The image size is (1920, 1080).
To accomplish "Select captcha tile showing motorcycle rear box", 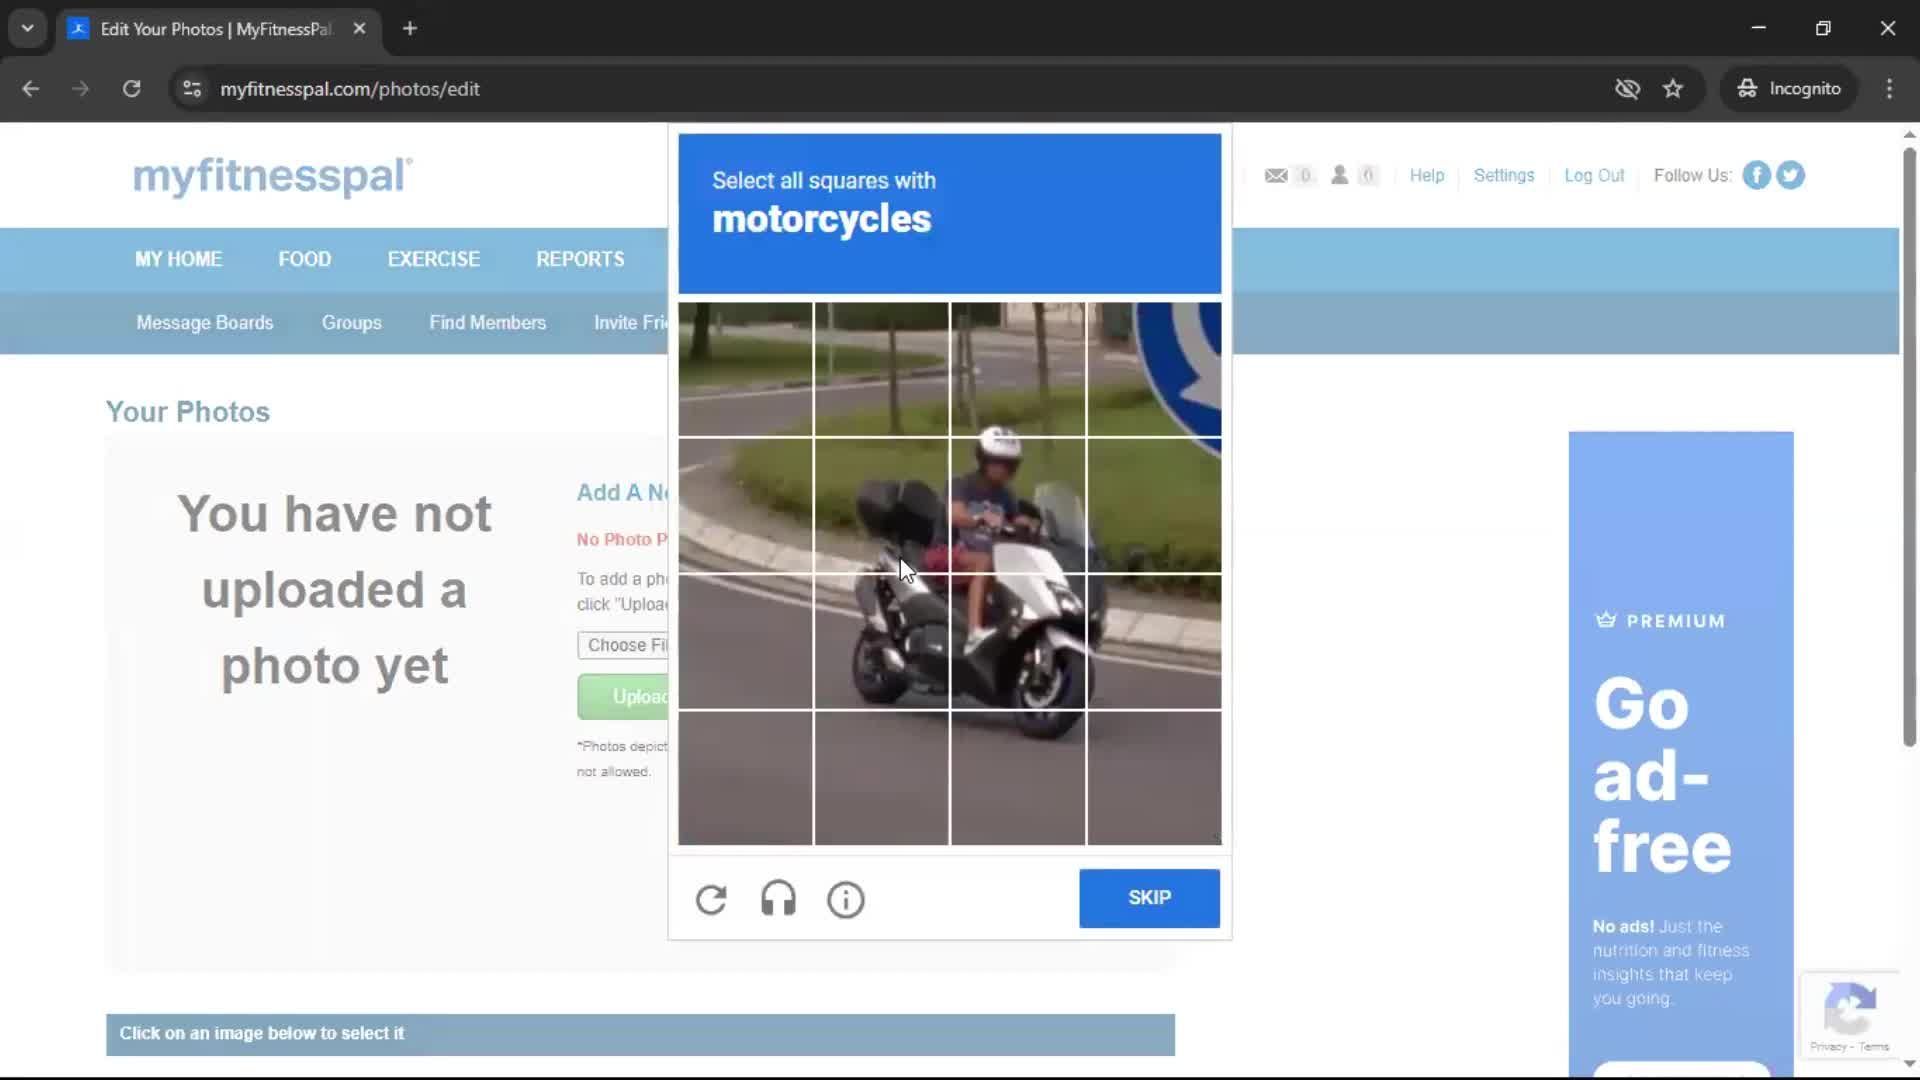I will [x=881, y=505].
